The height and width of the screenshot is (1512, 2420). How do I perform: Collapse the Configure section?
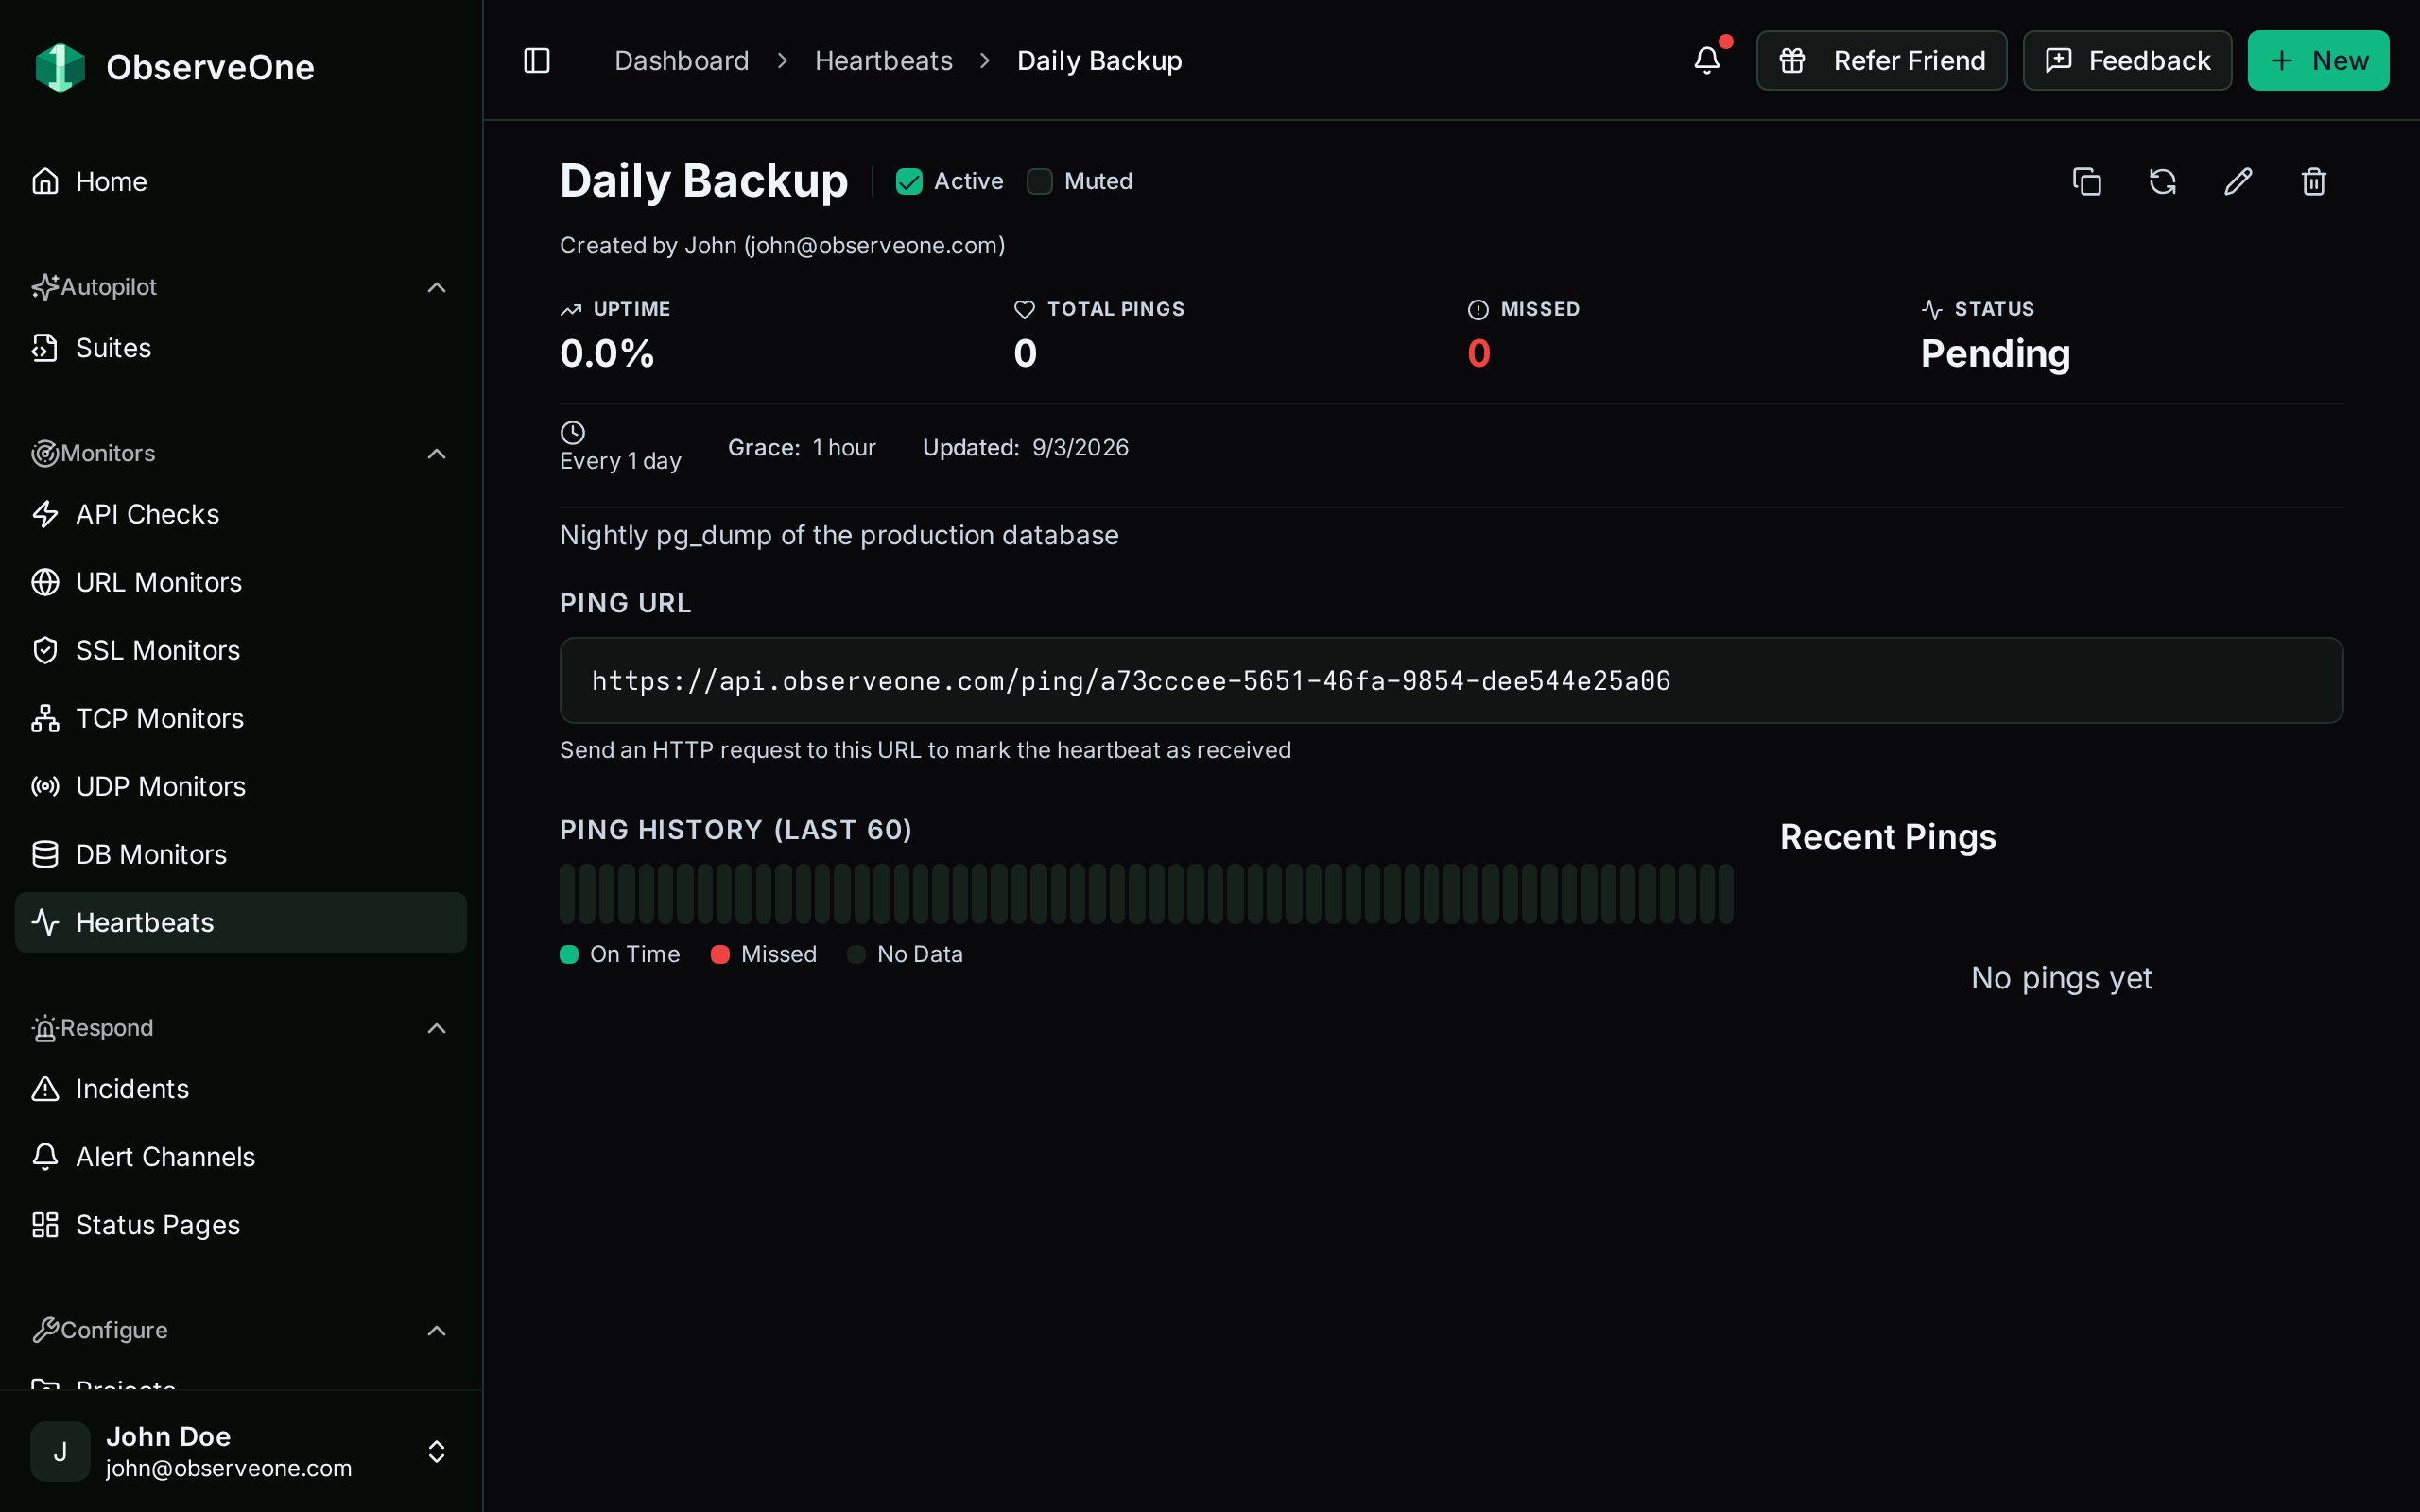pos(437,1331)
